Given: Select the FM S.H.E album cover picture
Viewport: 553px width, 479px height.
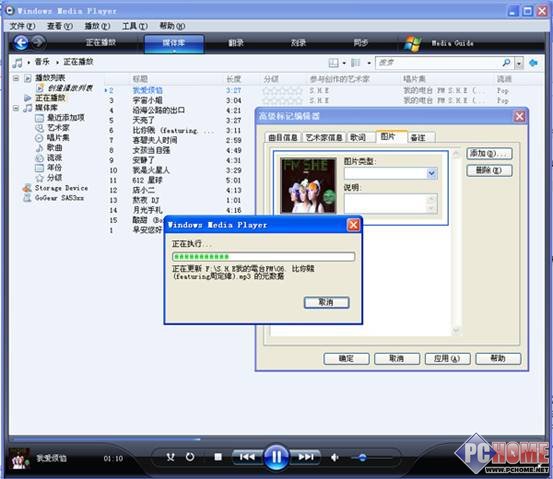Looking at the screenshot, I should 308,186.
